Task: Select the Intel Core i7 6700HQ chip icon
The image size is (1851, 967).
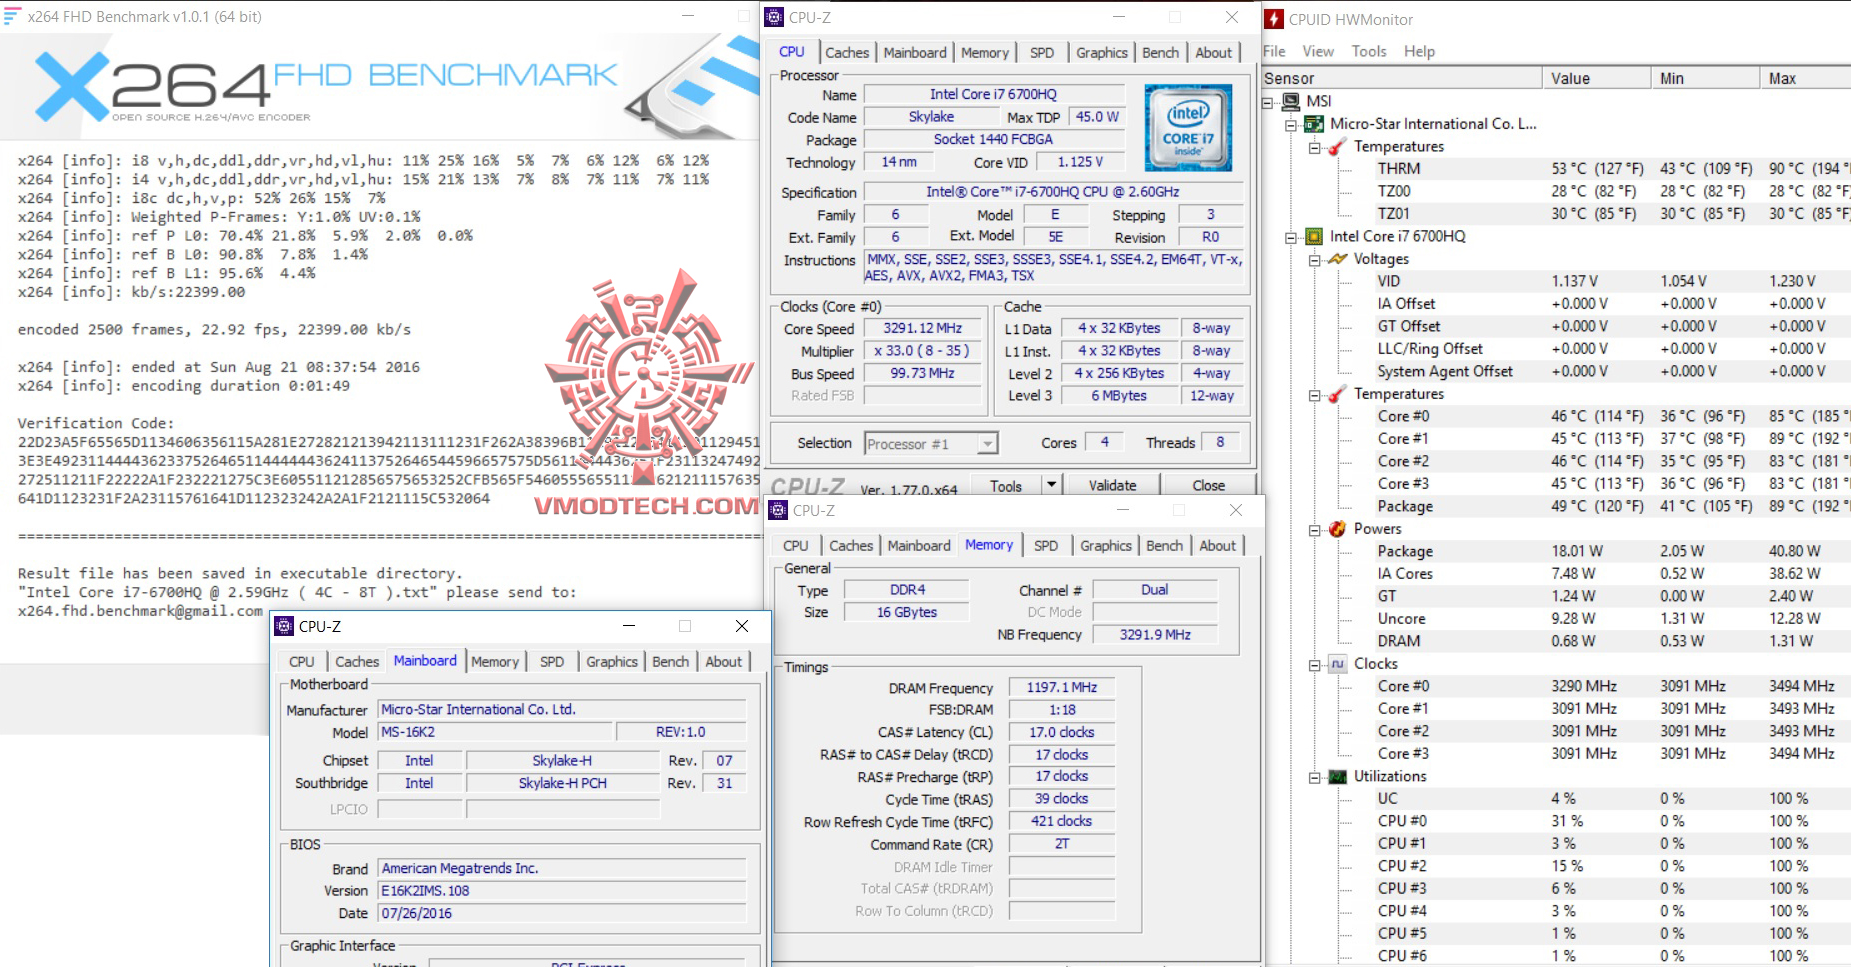Action: 1315,236
